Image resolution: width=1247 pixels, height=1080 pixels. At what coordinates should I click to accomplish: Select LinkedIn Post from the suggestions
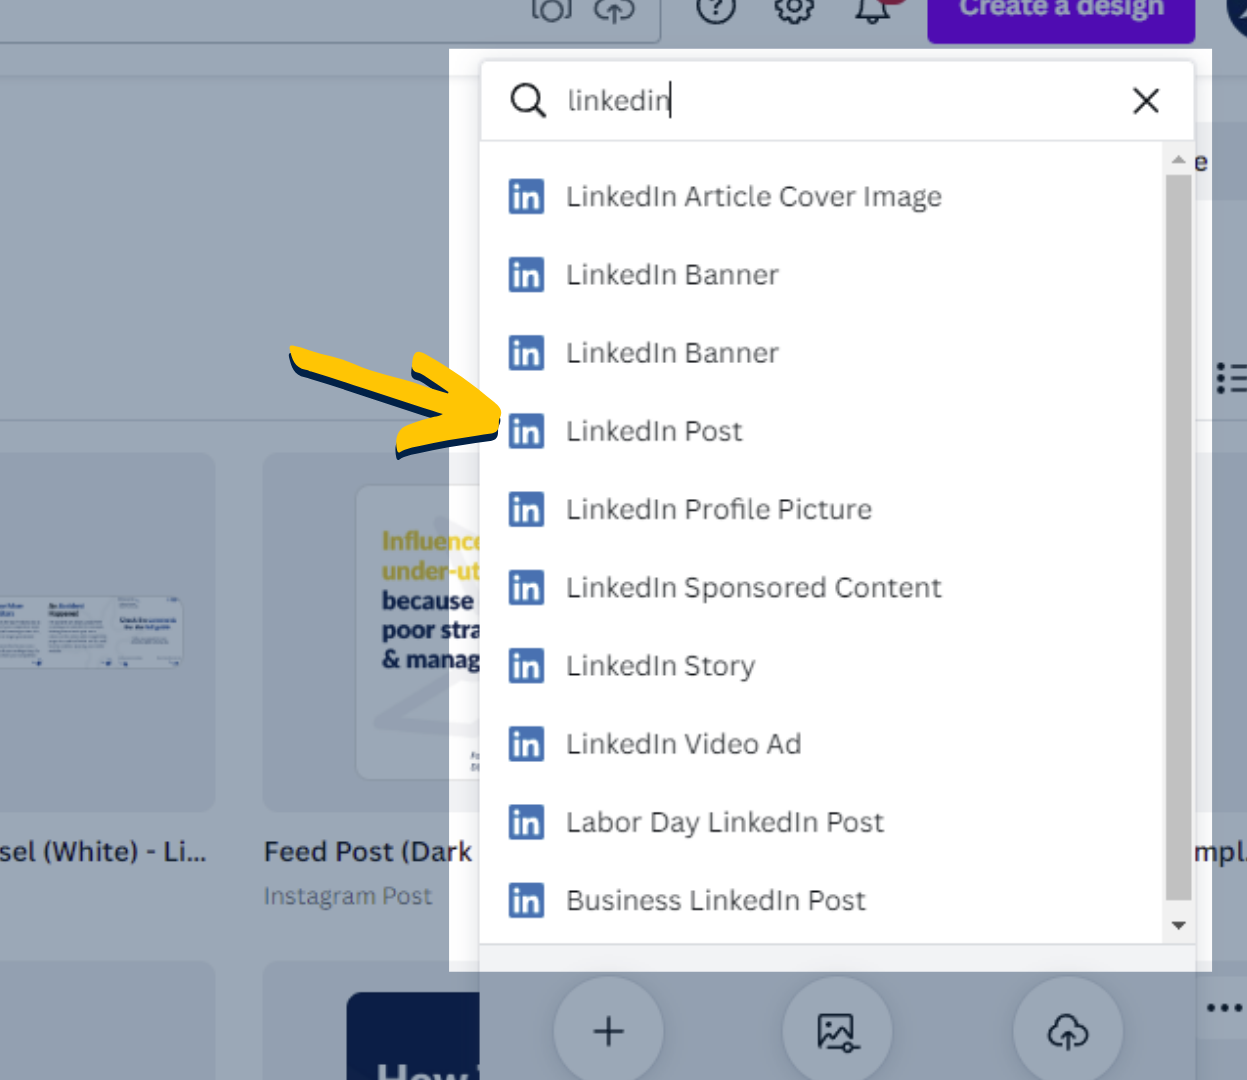(654, 431)
